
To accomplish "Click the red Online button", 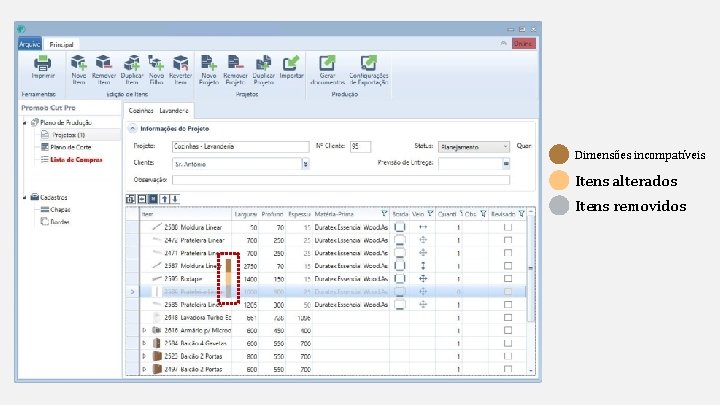I will pyautogui.click(x=523, y=44).
